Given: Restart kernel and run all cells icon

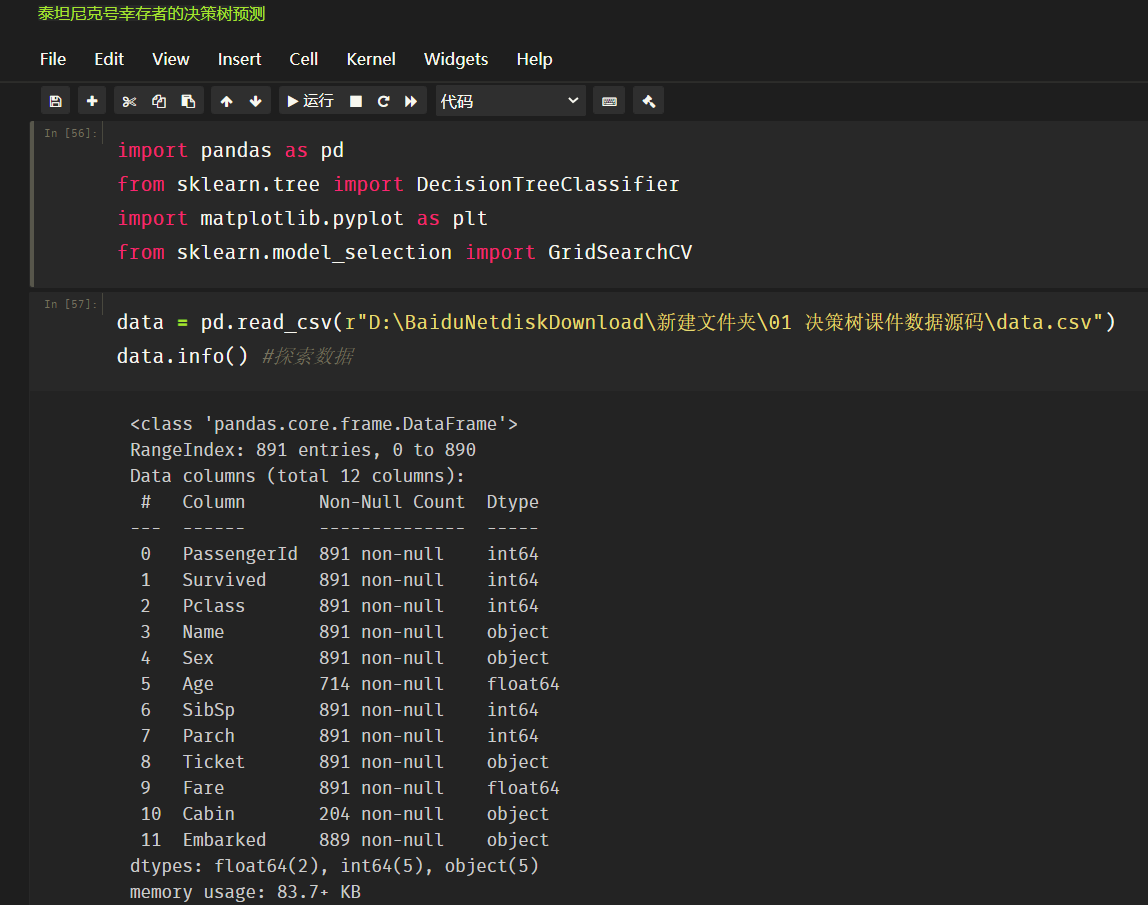Looking at the screenshot, I should click(x=412, y=100).
